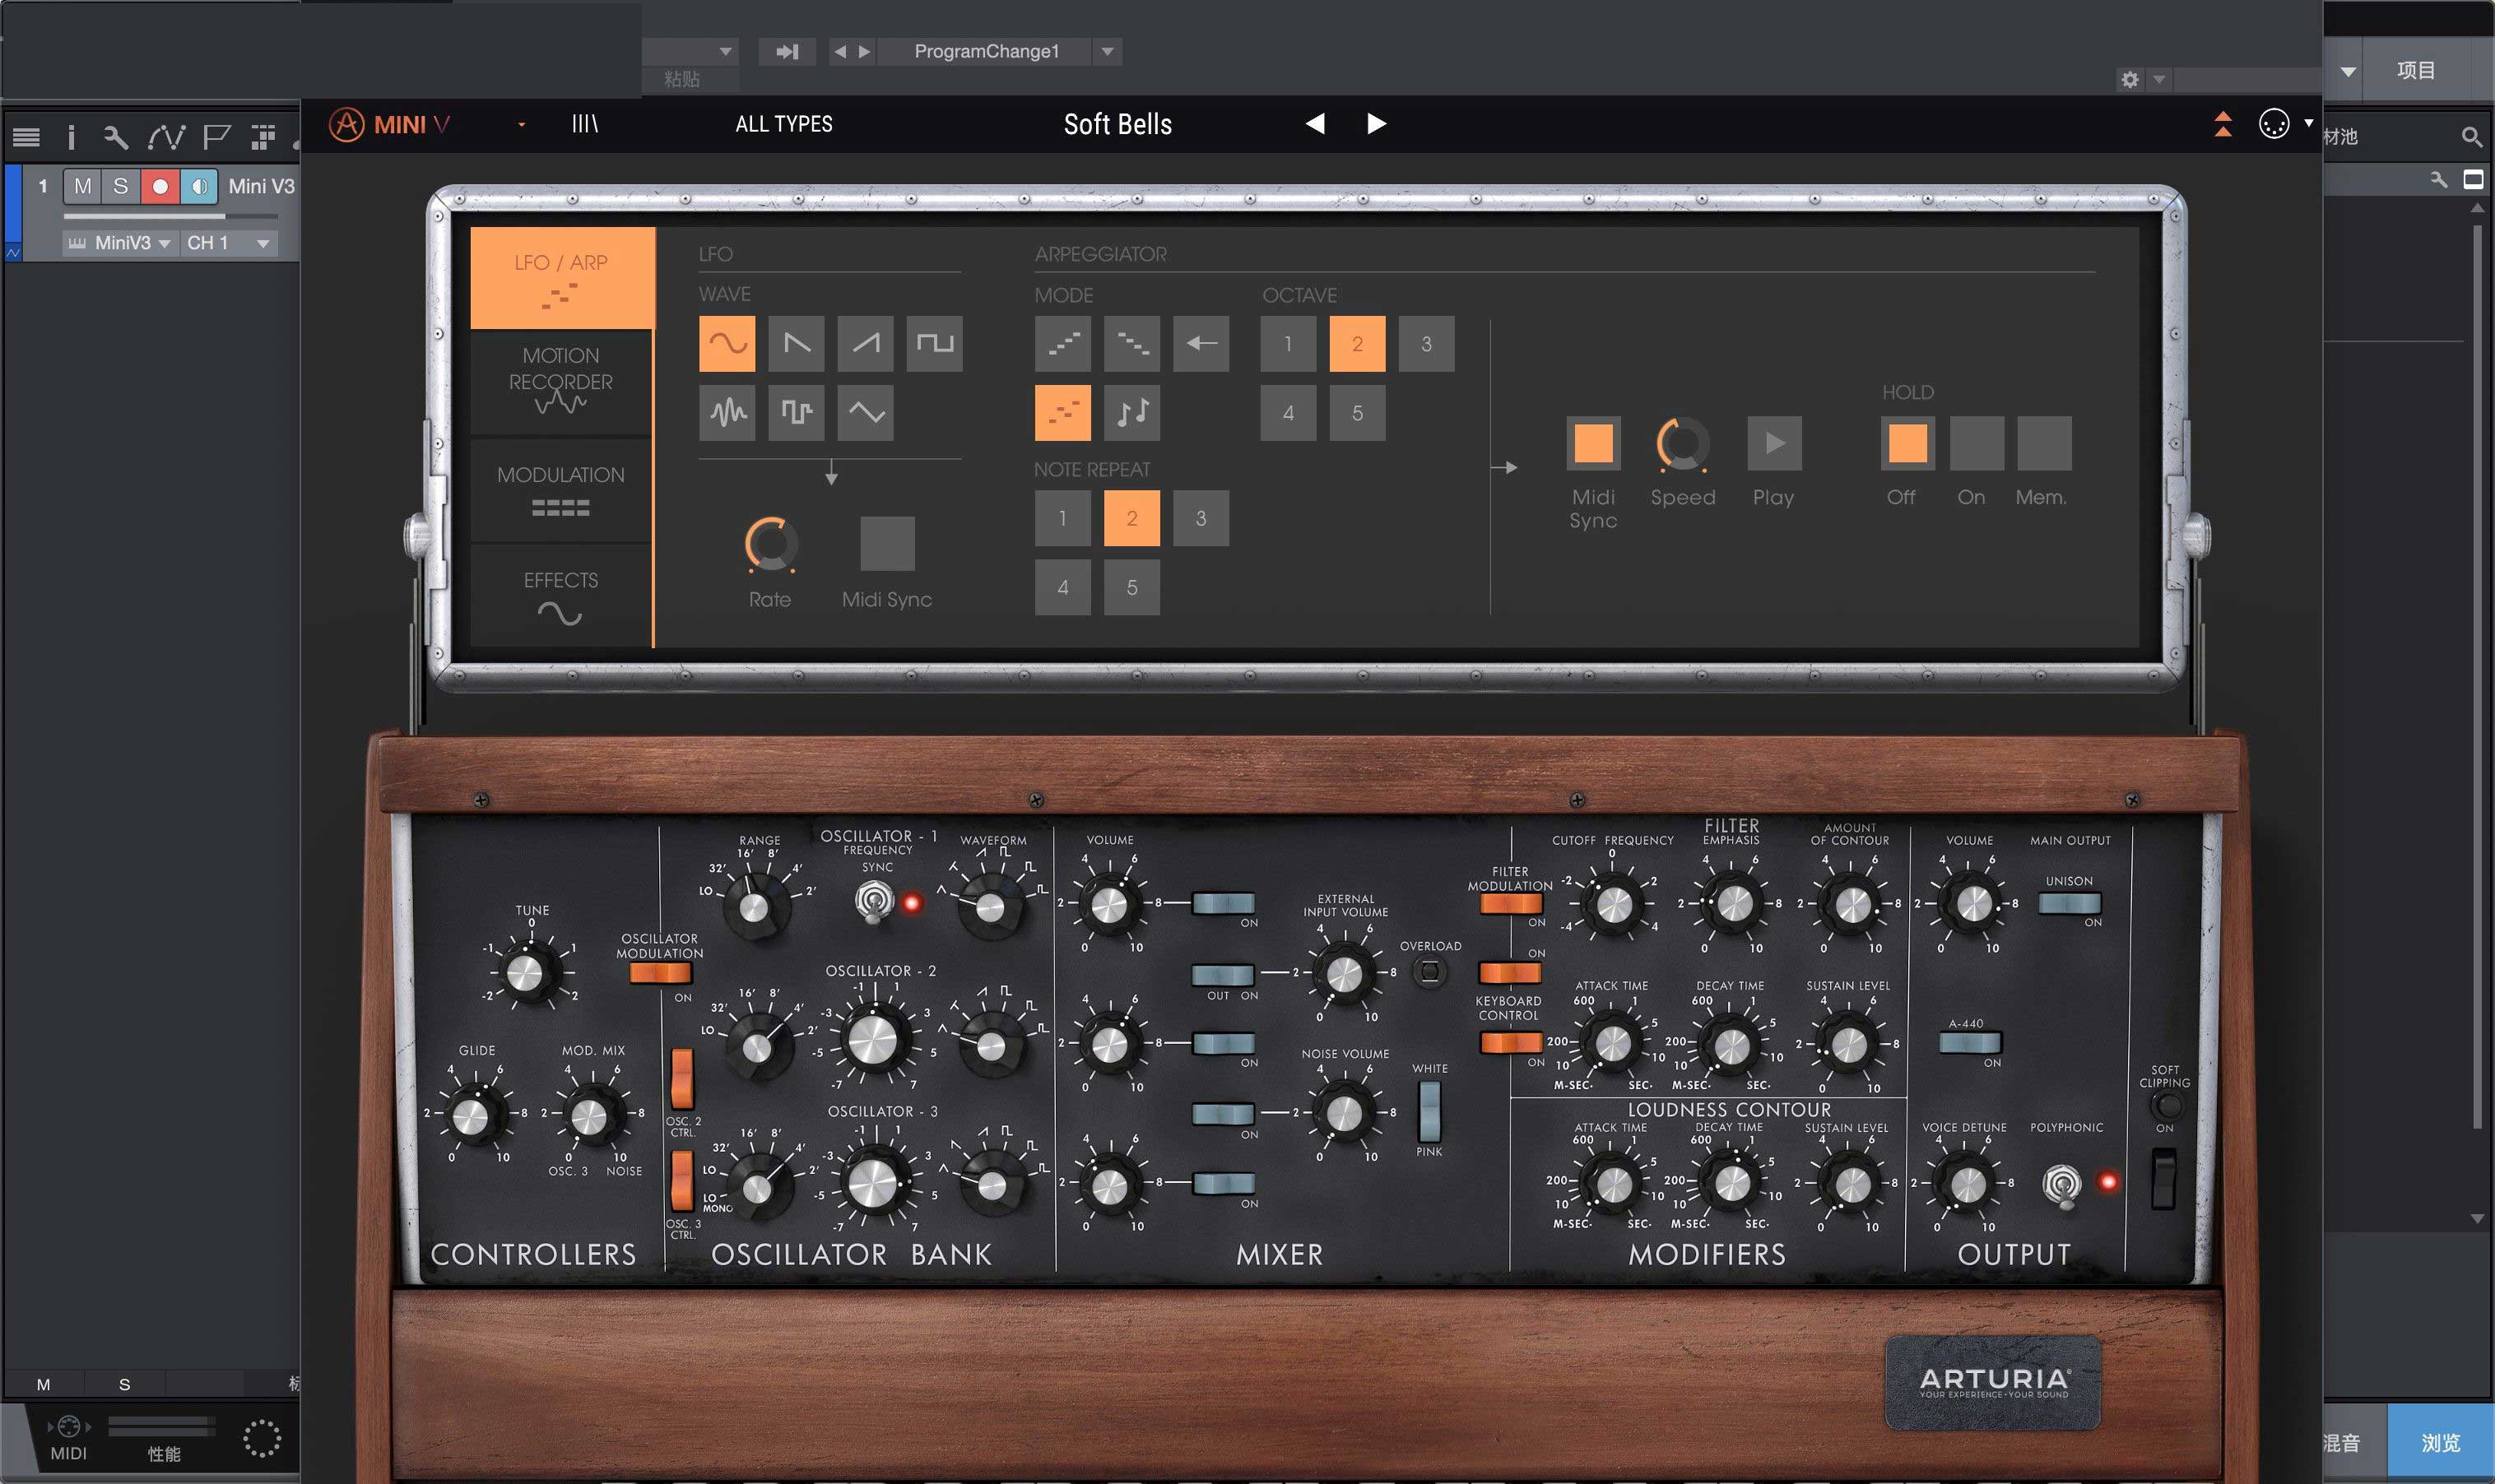Click the LFO Rate knob

[x=771, y=545]
